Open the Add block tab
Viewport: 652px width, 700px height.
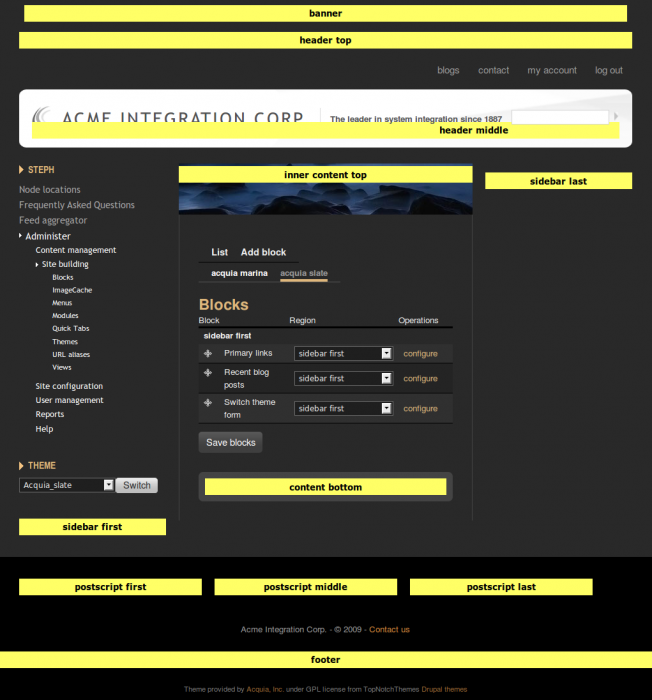(263, 252)
